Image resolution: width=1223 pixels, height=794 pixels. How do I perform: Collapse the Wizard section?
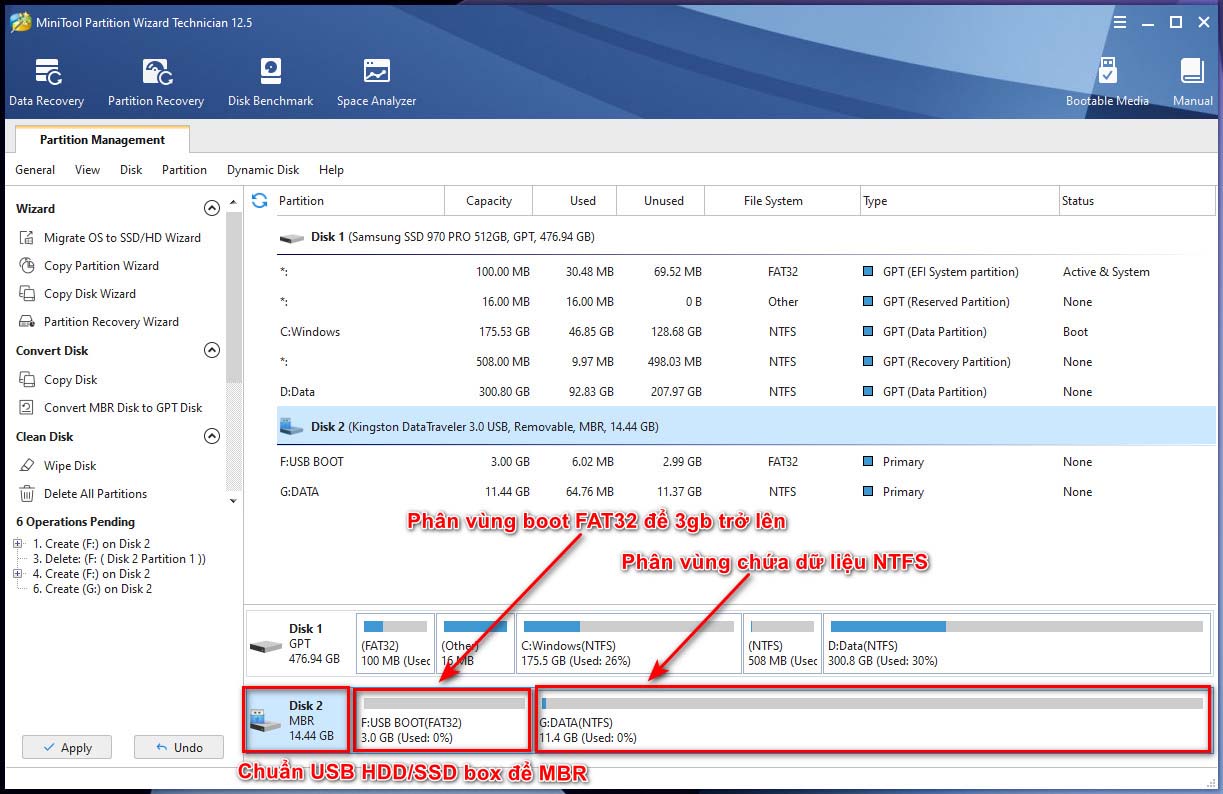pos(211,209)
